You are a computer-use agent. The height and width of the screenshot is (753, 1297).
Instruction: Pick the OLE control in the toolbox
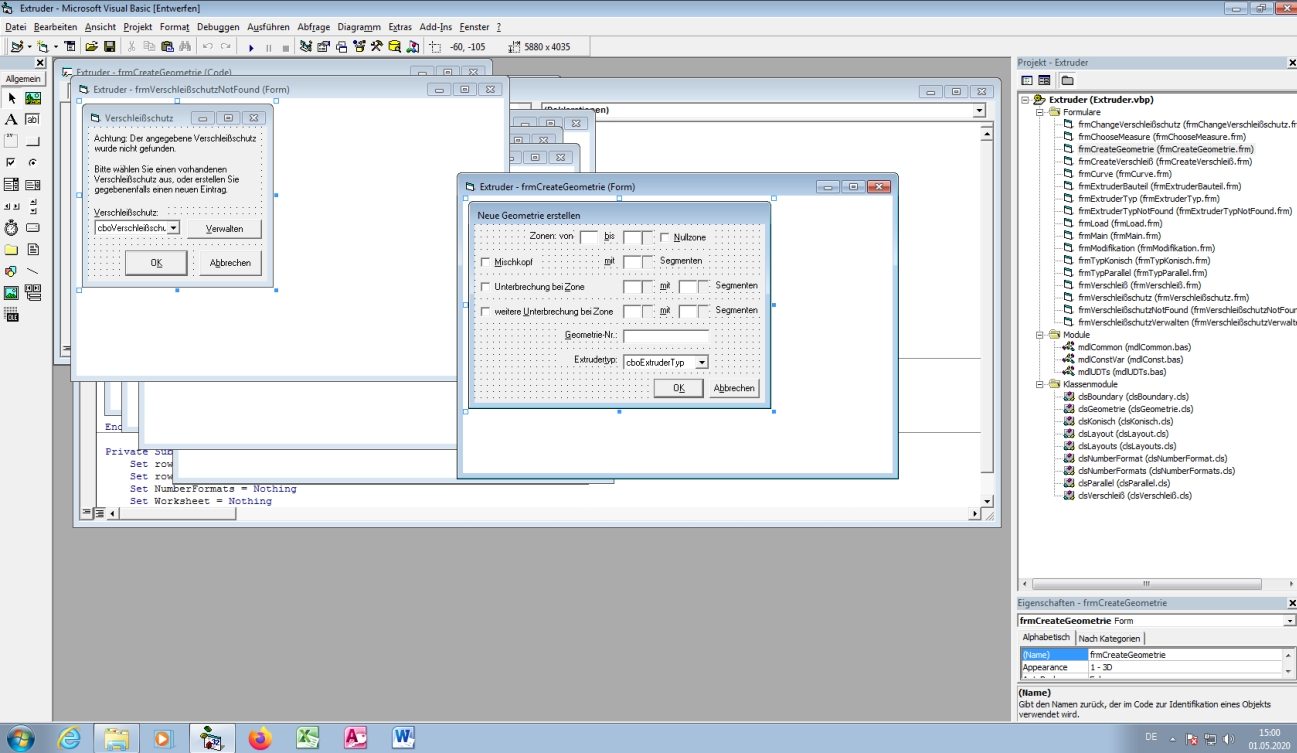click(11, 314)
